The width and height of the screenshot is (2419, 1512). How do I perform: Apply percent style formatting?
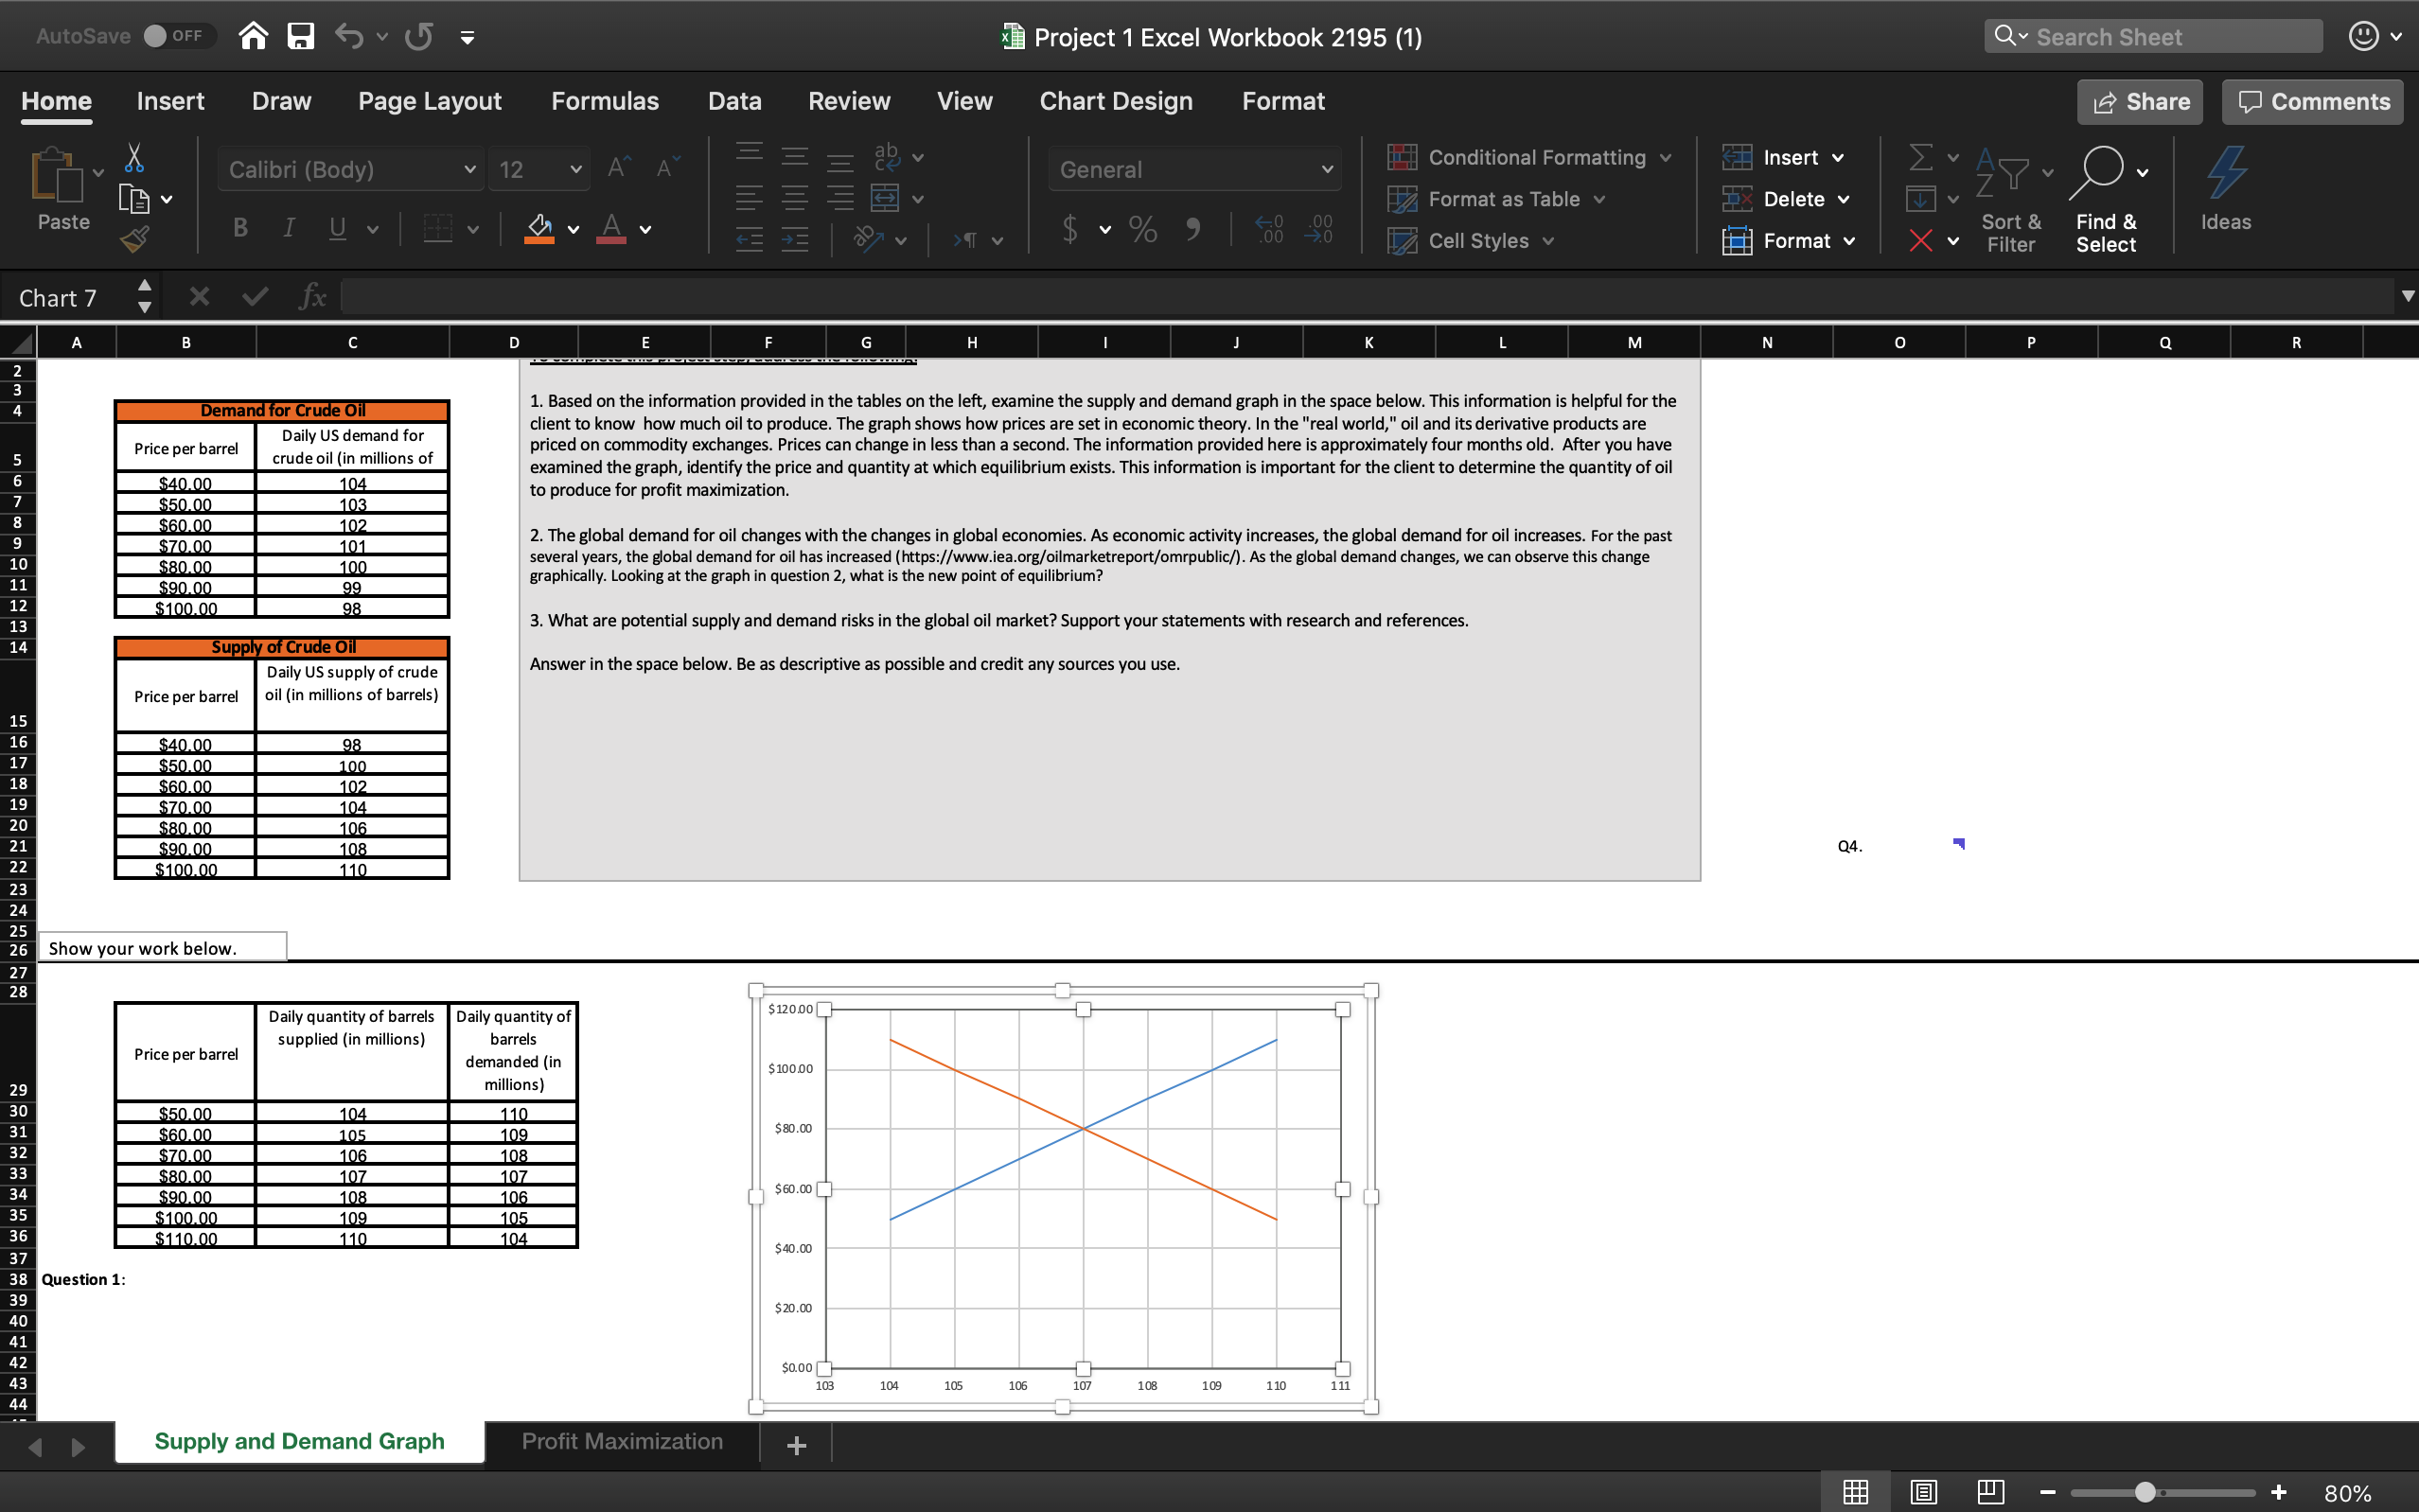pyautogui.click(x=1143, y=229)
